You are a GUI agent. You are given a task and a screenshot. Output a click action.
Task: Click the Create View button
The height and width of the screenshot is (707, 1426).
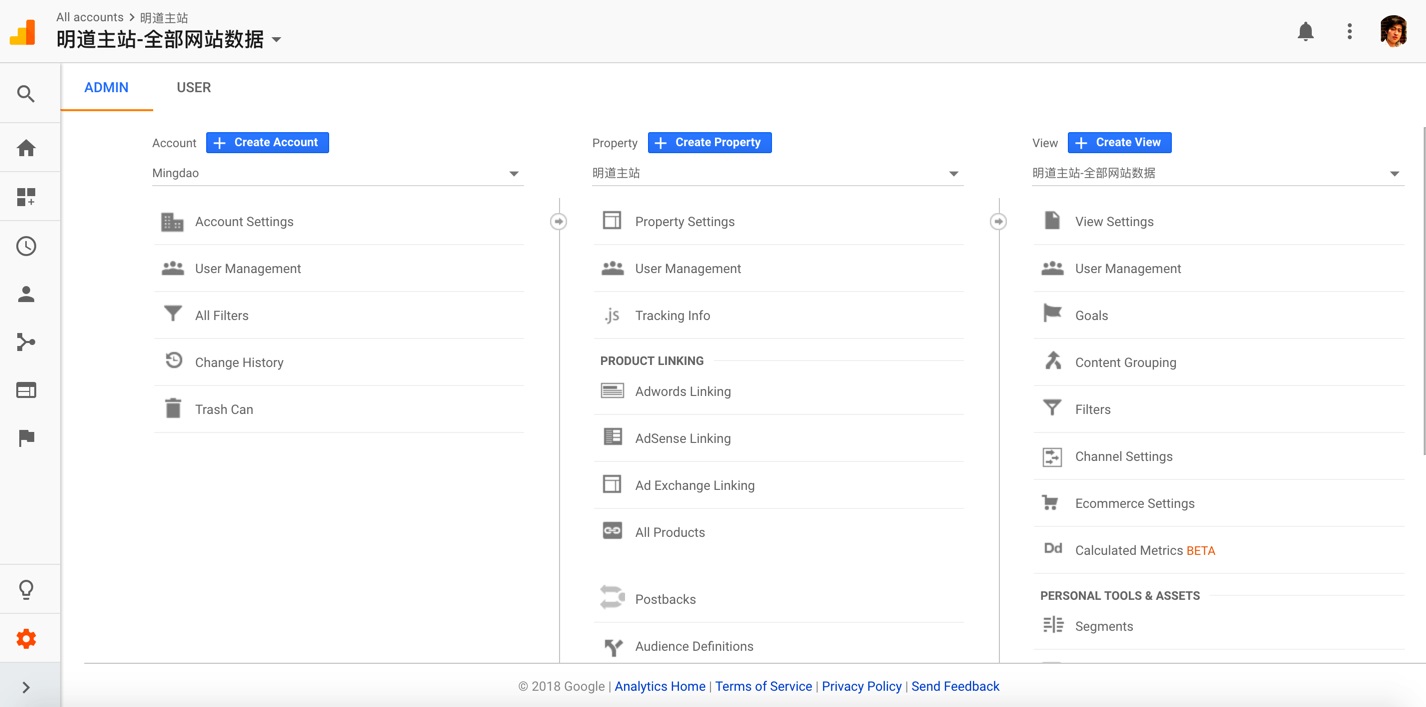click(1119, 142)
